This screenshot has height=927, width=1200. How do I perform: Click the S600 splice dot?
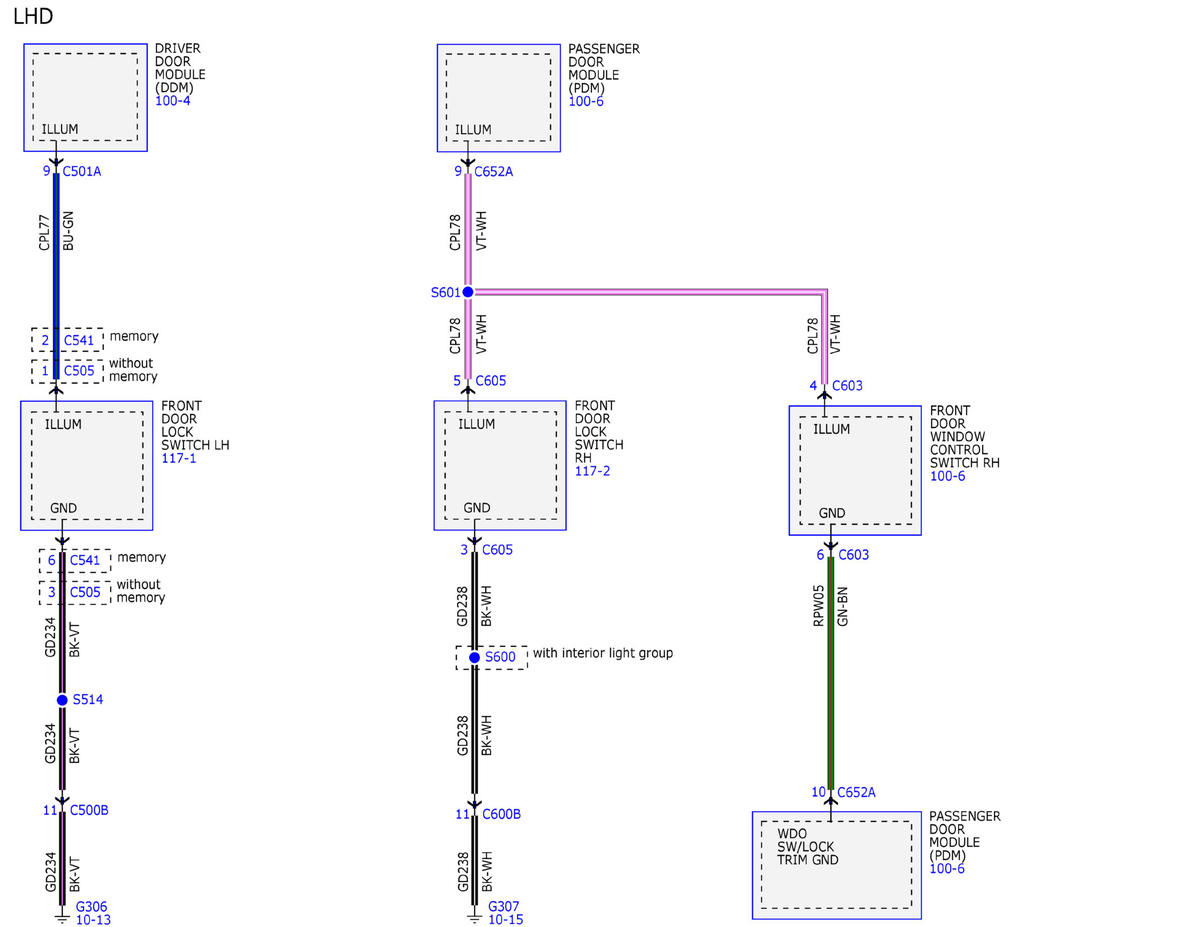pyautogui.click(x=474, y=657)
